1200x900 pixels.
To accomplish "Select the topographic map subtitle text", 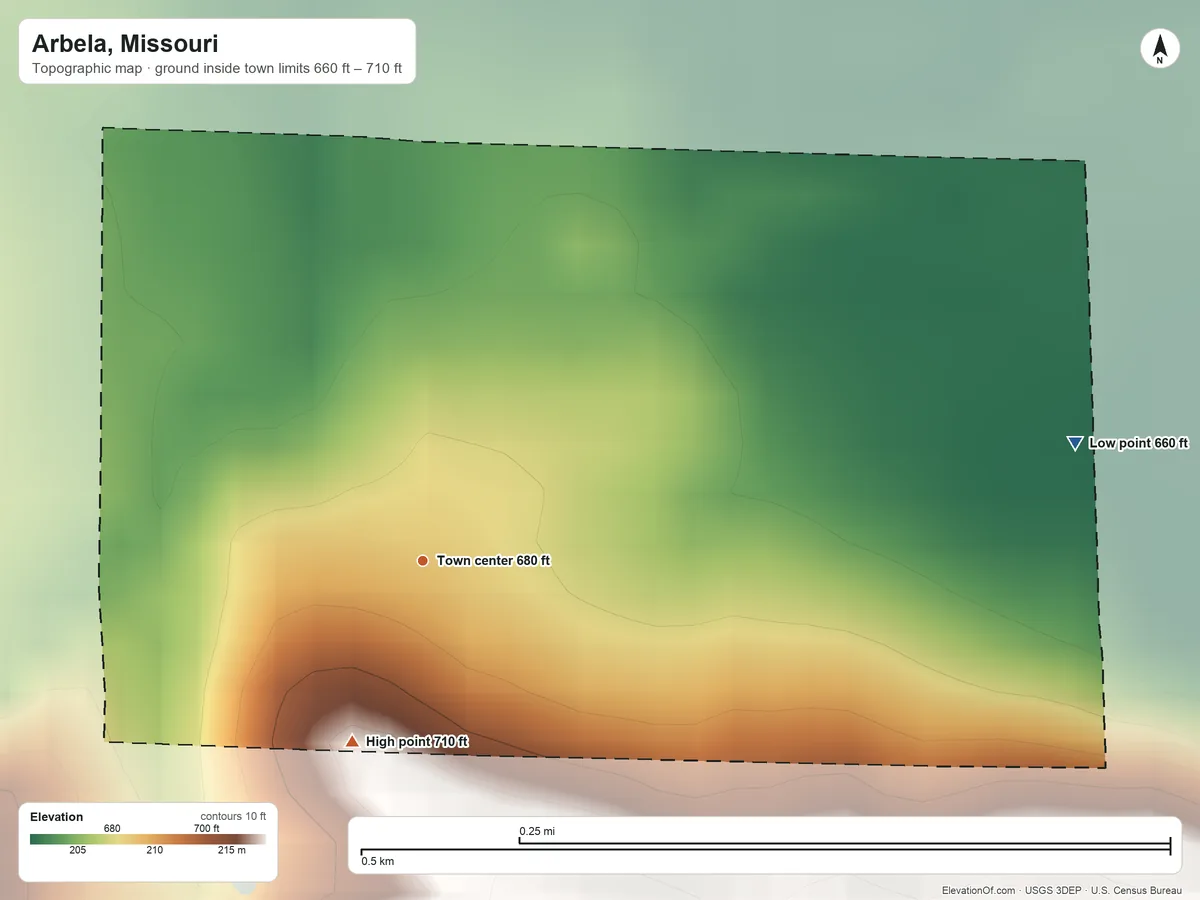I will click(217, 69).
